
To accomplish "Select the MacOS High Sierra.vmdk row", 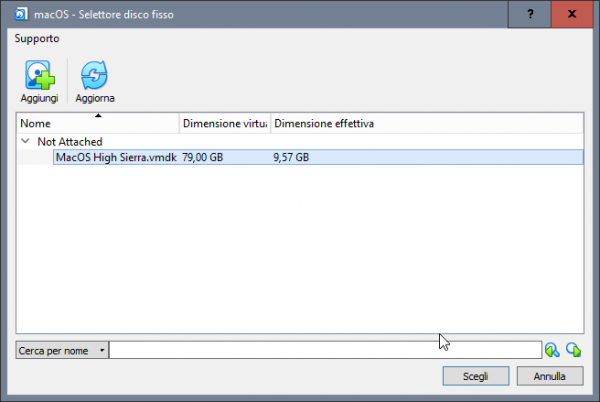I will point(318,157).
